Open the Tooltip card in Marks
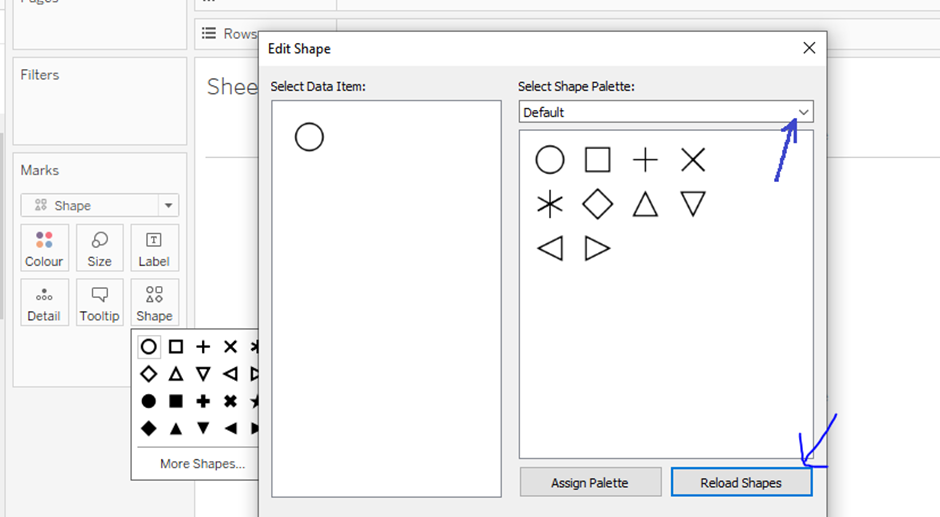Viewport: 940px width, 517px height. tap(100, 302)
